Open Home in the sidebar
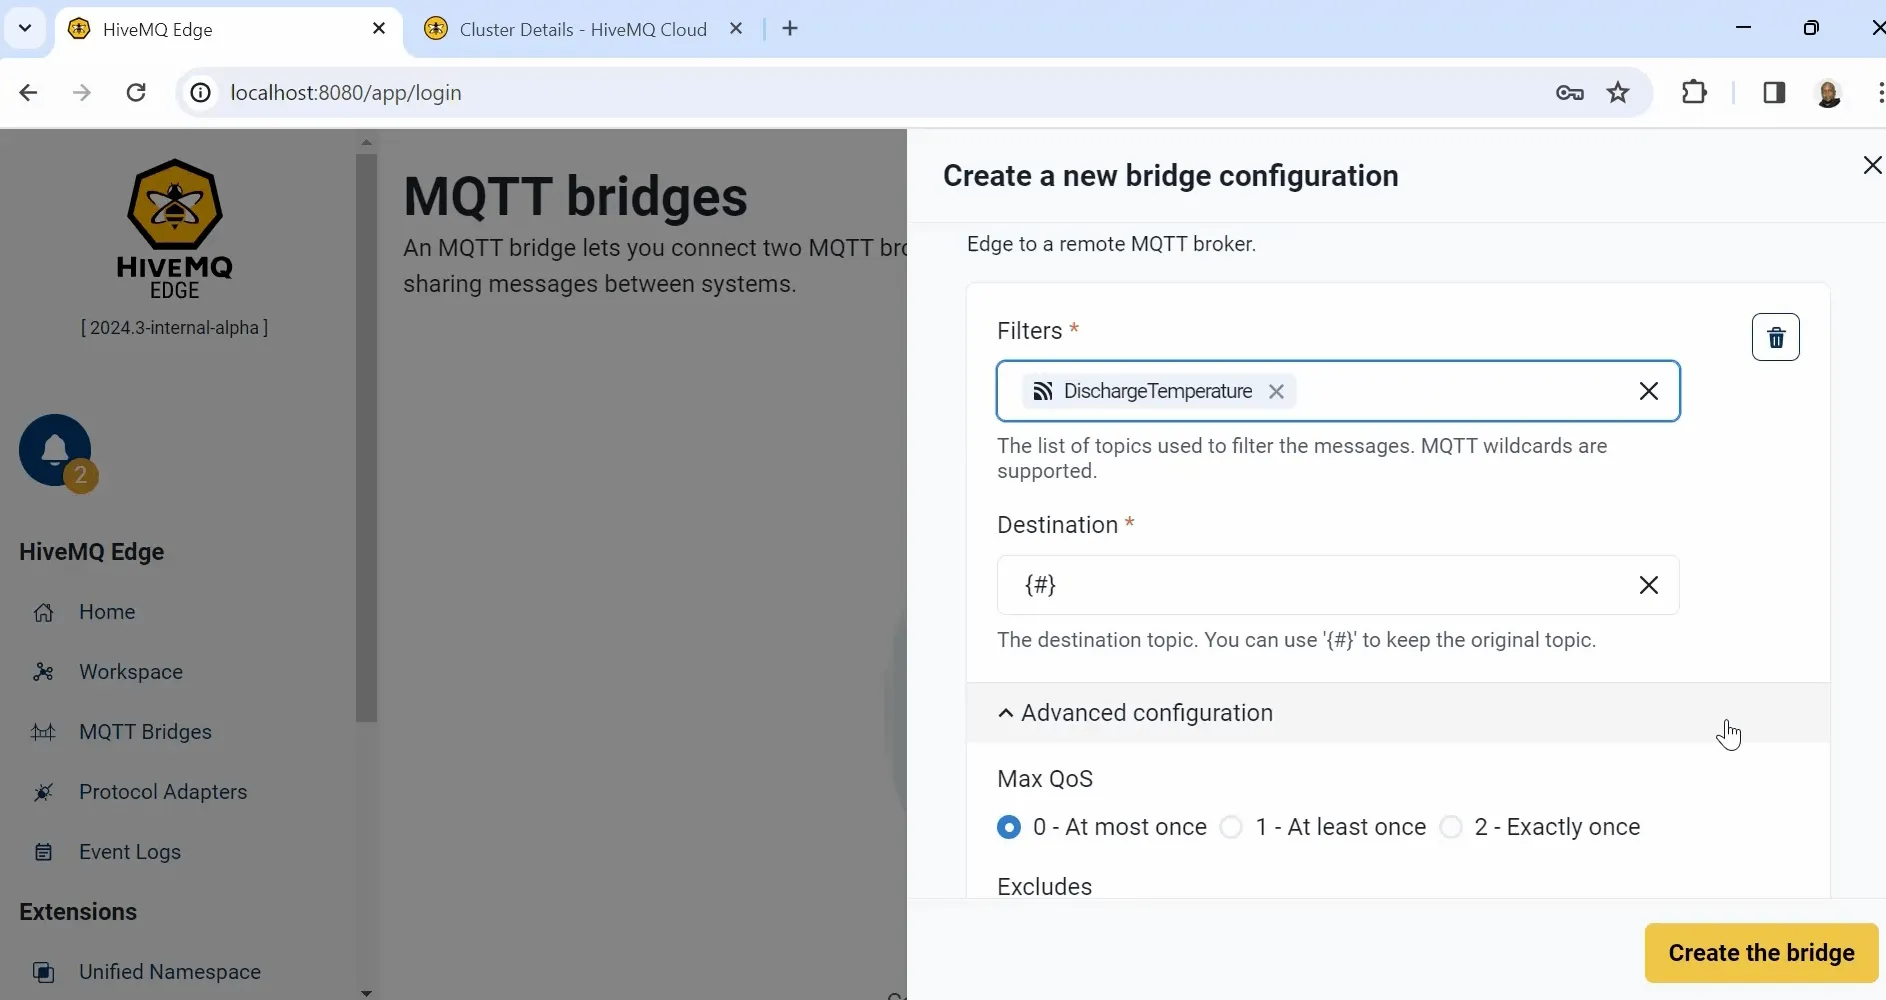This screenshot has height=1000, width=1886. [x=107, y=612]
